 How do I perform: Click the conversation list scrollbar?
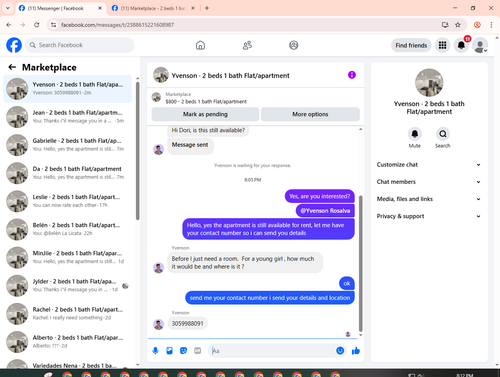[137, 151]
